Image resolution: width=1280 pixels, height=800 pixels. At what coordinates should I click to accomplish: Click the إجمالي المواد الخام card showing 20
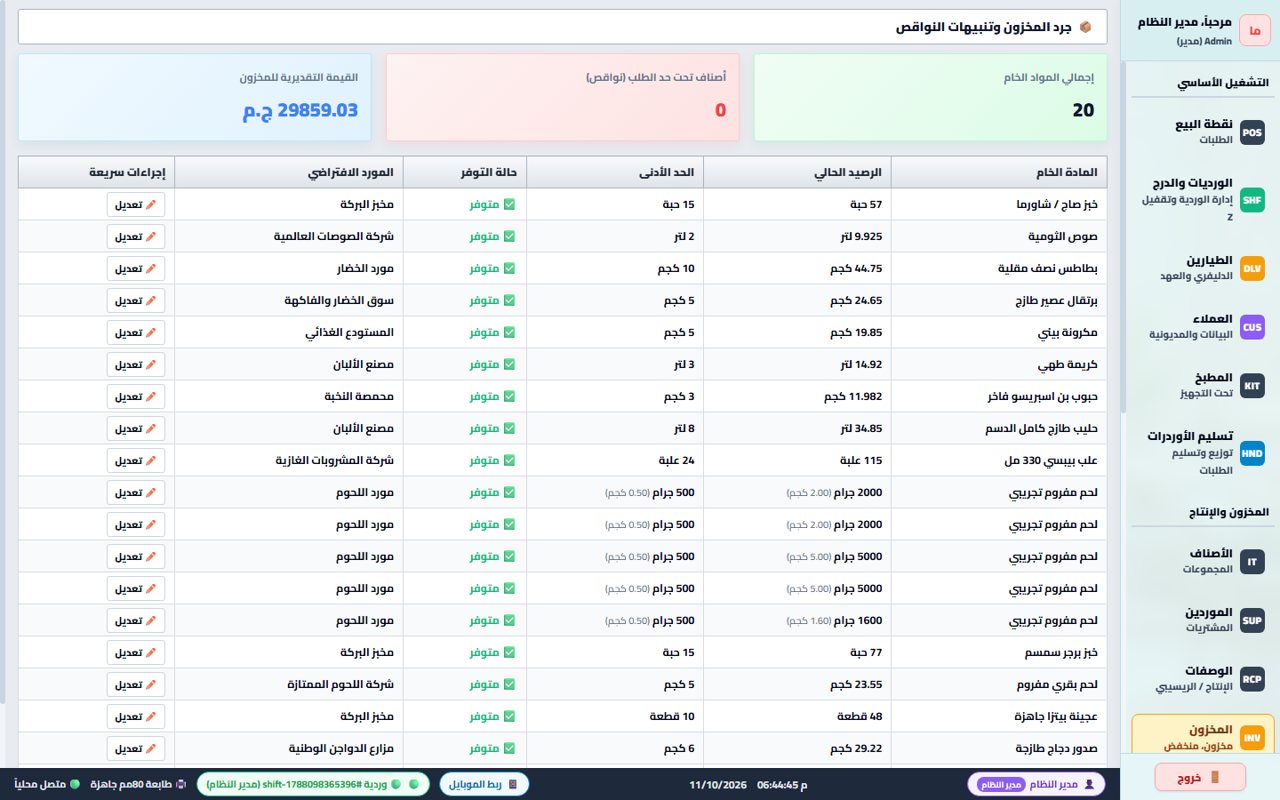tap(930, 97)
